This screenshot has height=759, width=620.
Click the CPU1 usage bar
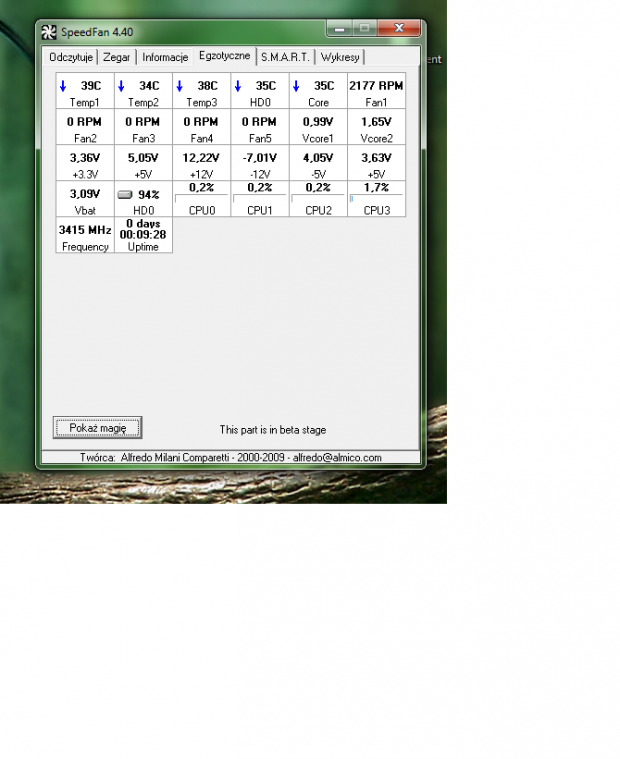[x=260, y=199]
